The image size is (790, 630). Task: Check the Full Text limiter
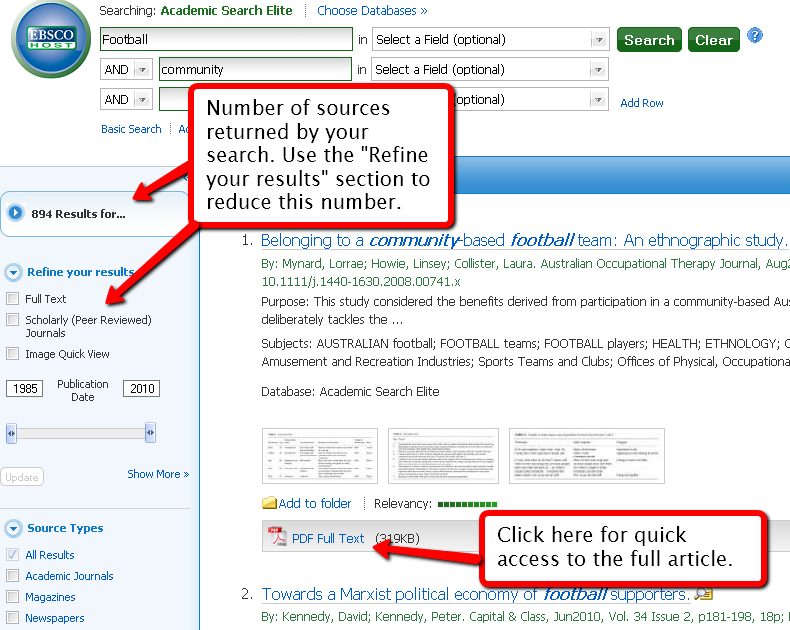pyautogui.click(x=13, y=298)
